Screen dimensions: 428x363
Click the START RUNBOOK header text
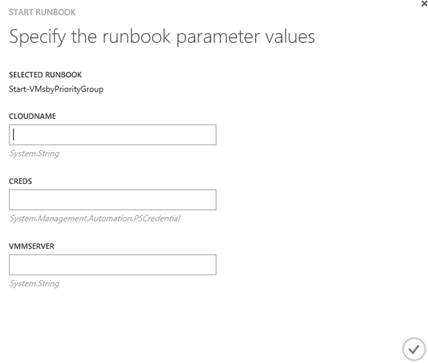pos(42,12)
